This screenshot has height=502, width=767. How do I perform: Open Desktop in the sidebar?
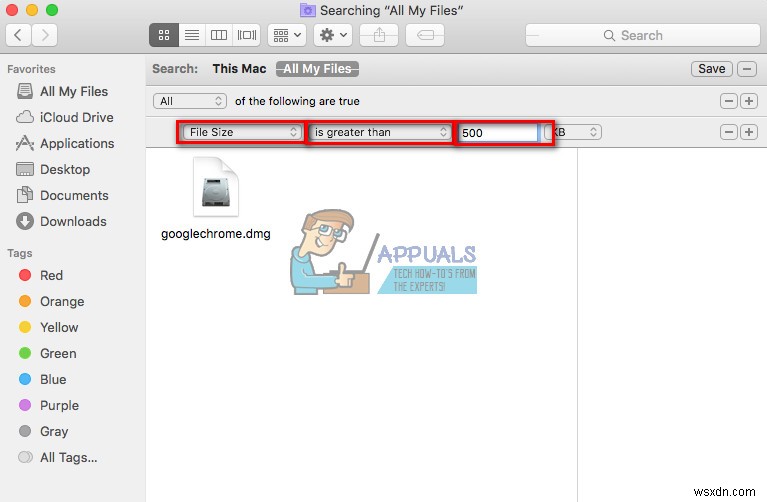coord(53,169)
